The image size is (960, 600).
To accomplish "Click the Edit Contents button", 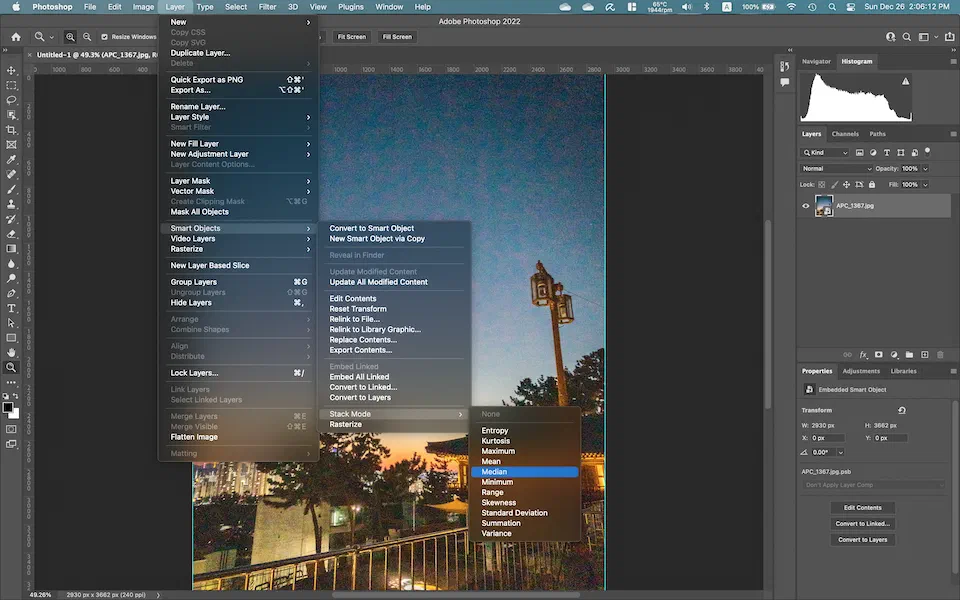I will 862,508.
